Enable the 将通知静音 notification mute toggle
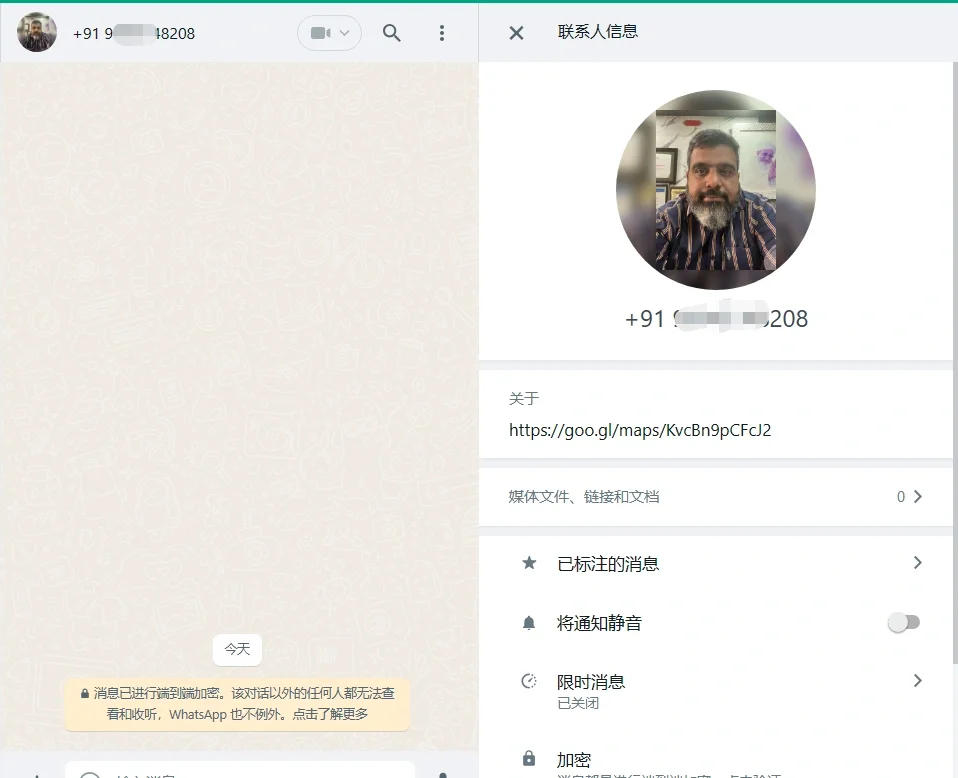Image resolution: width=958 pixels, height=778 pixels. 903,621
